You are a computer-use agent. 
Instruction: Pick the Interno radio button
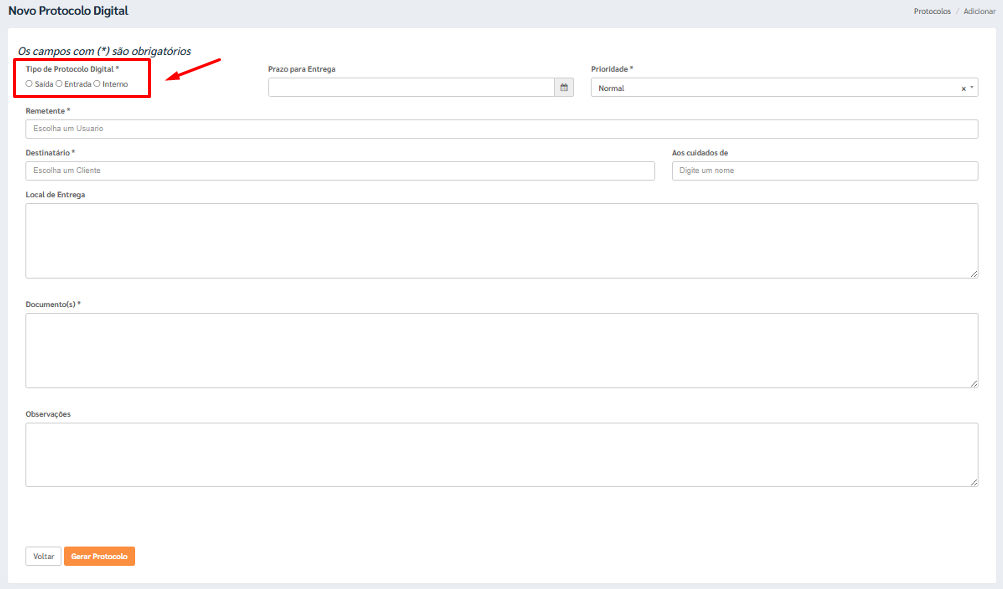[x=97, y=84]
